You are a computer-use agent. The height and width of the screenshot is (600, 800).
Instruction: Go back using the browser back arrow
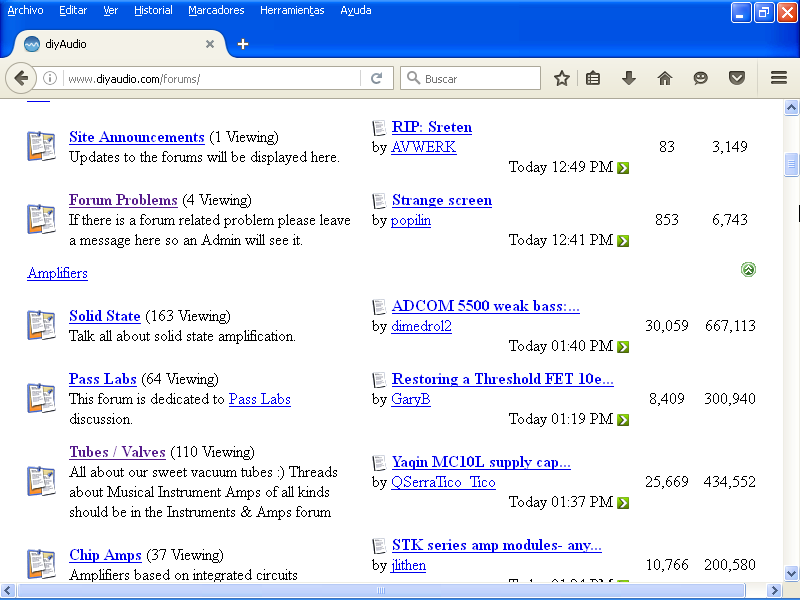click(x=21, y=79)
